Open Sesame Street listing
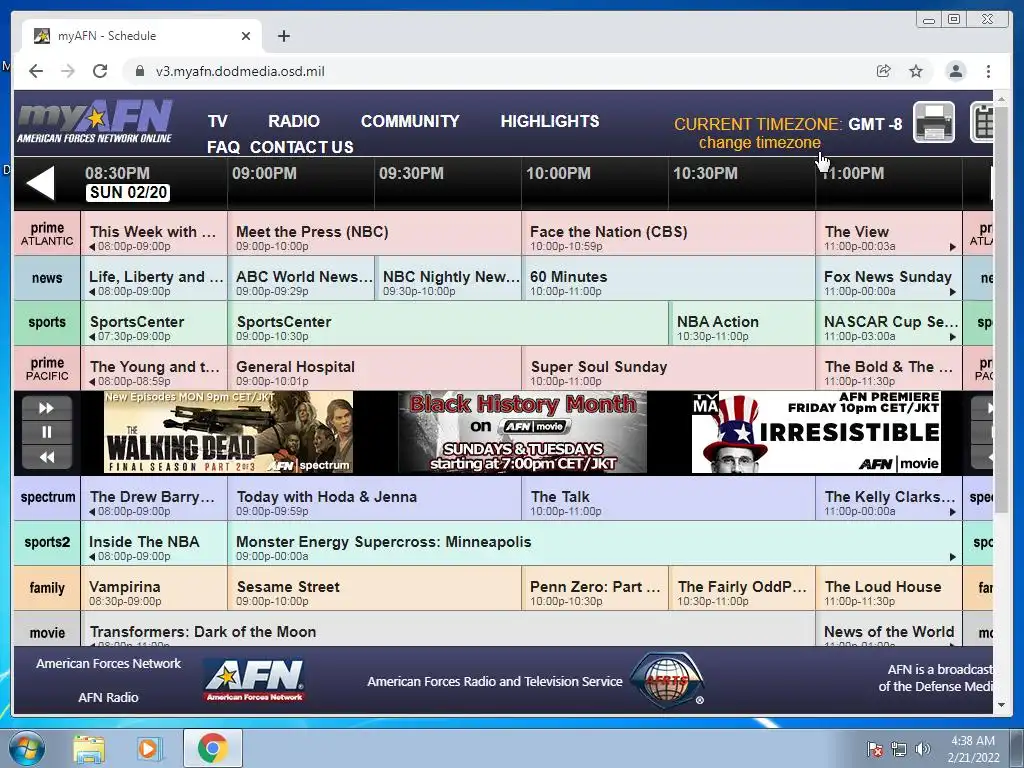Viewport: 1024px width, 768px height. click(x=375, y=588)
